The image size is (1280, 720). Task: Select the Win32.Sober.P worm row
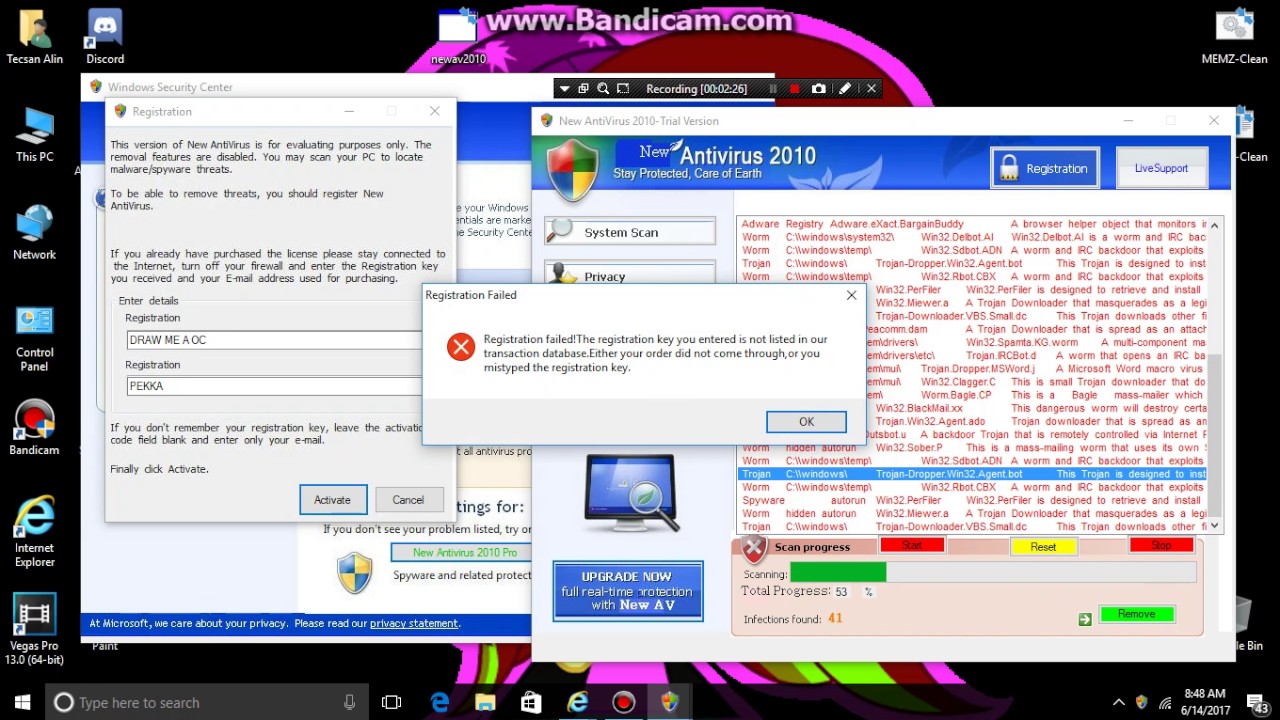point(973,448)
